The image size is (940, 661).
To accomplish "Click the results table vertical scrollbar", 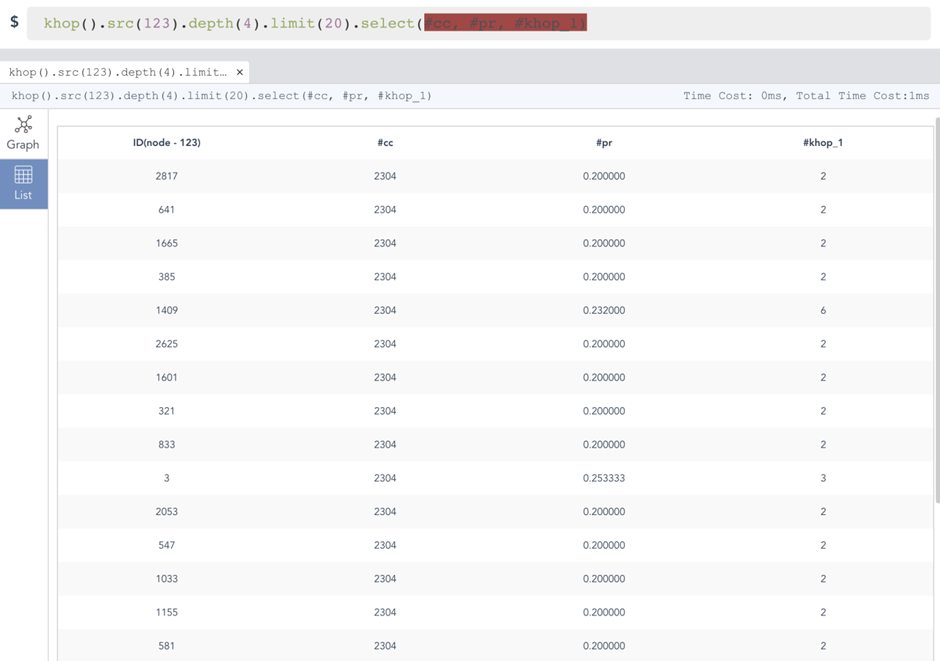I will click(937, 310).
